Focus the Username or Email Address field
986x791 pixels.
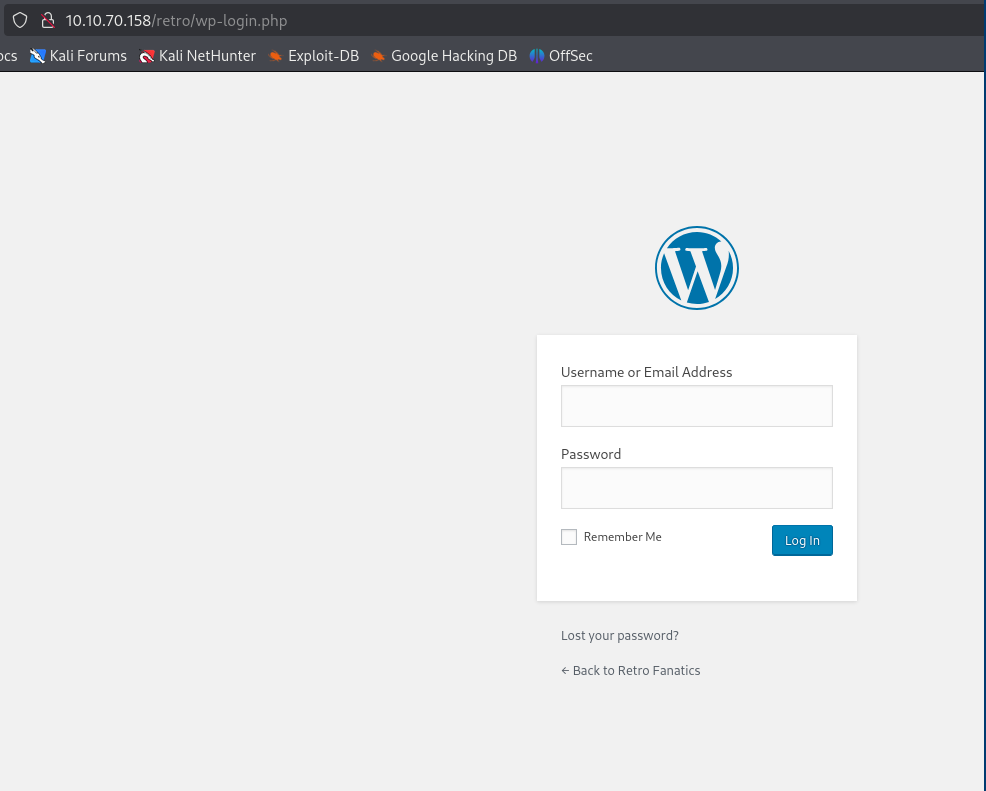click(x=696, y=406)
